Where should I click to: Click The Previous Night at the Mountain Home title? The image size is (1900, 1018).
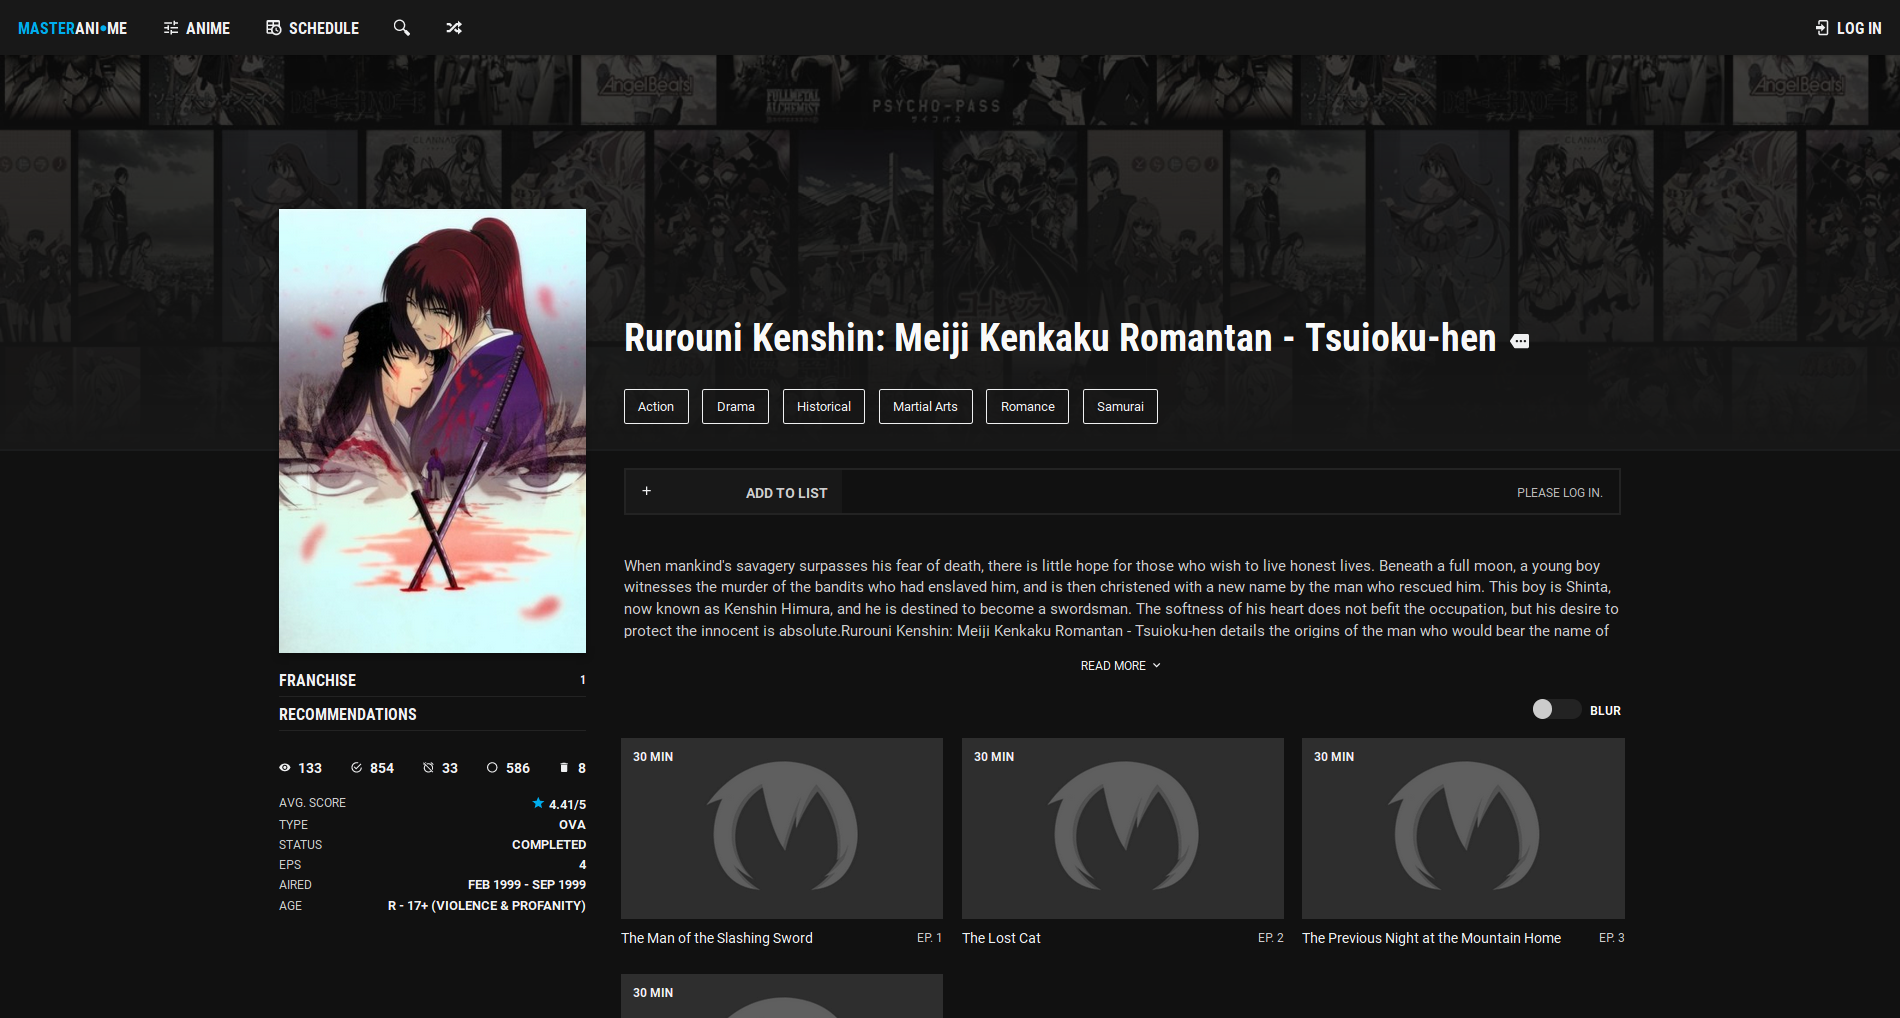click(1431, 938)
